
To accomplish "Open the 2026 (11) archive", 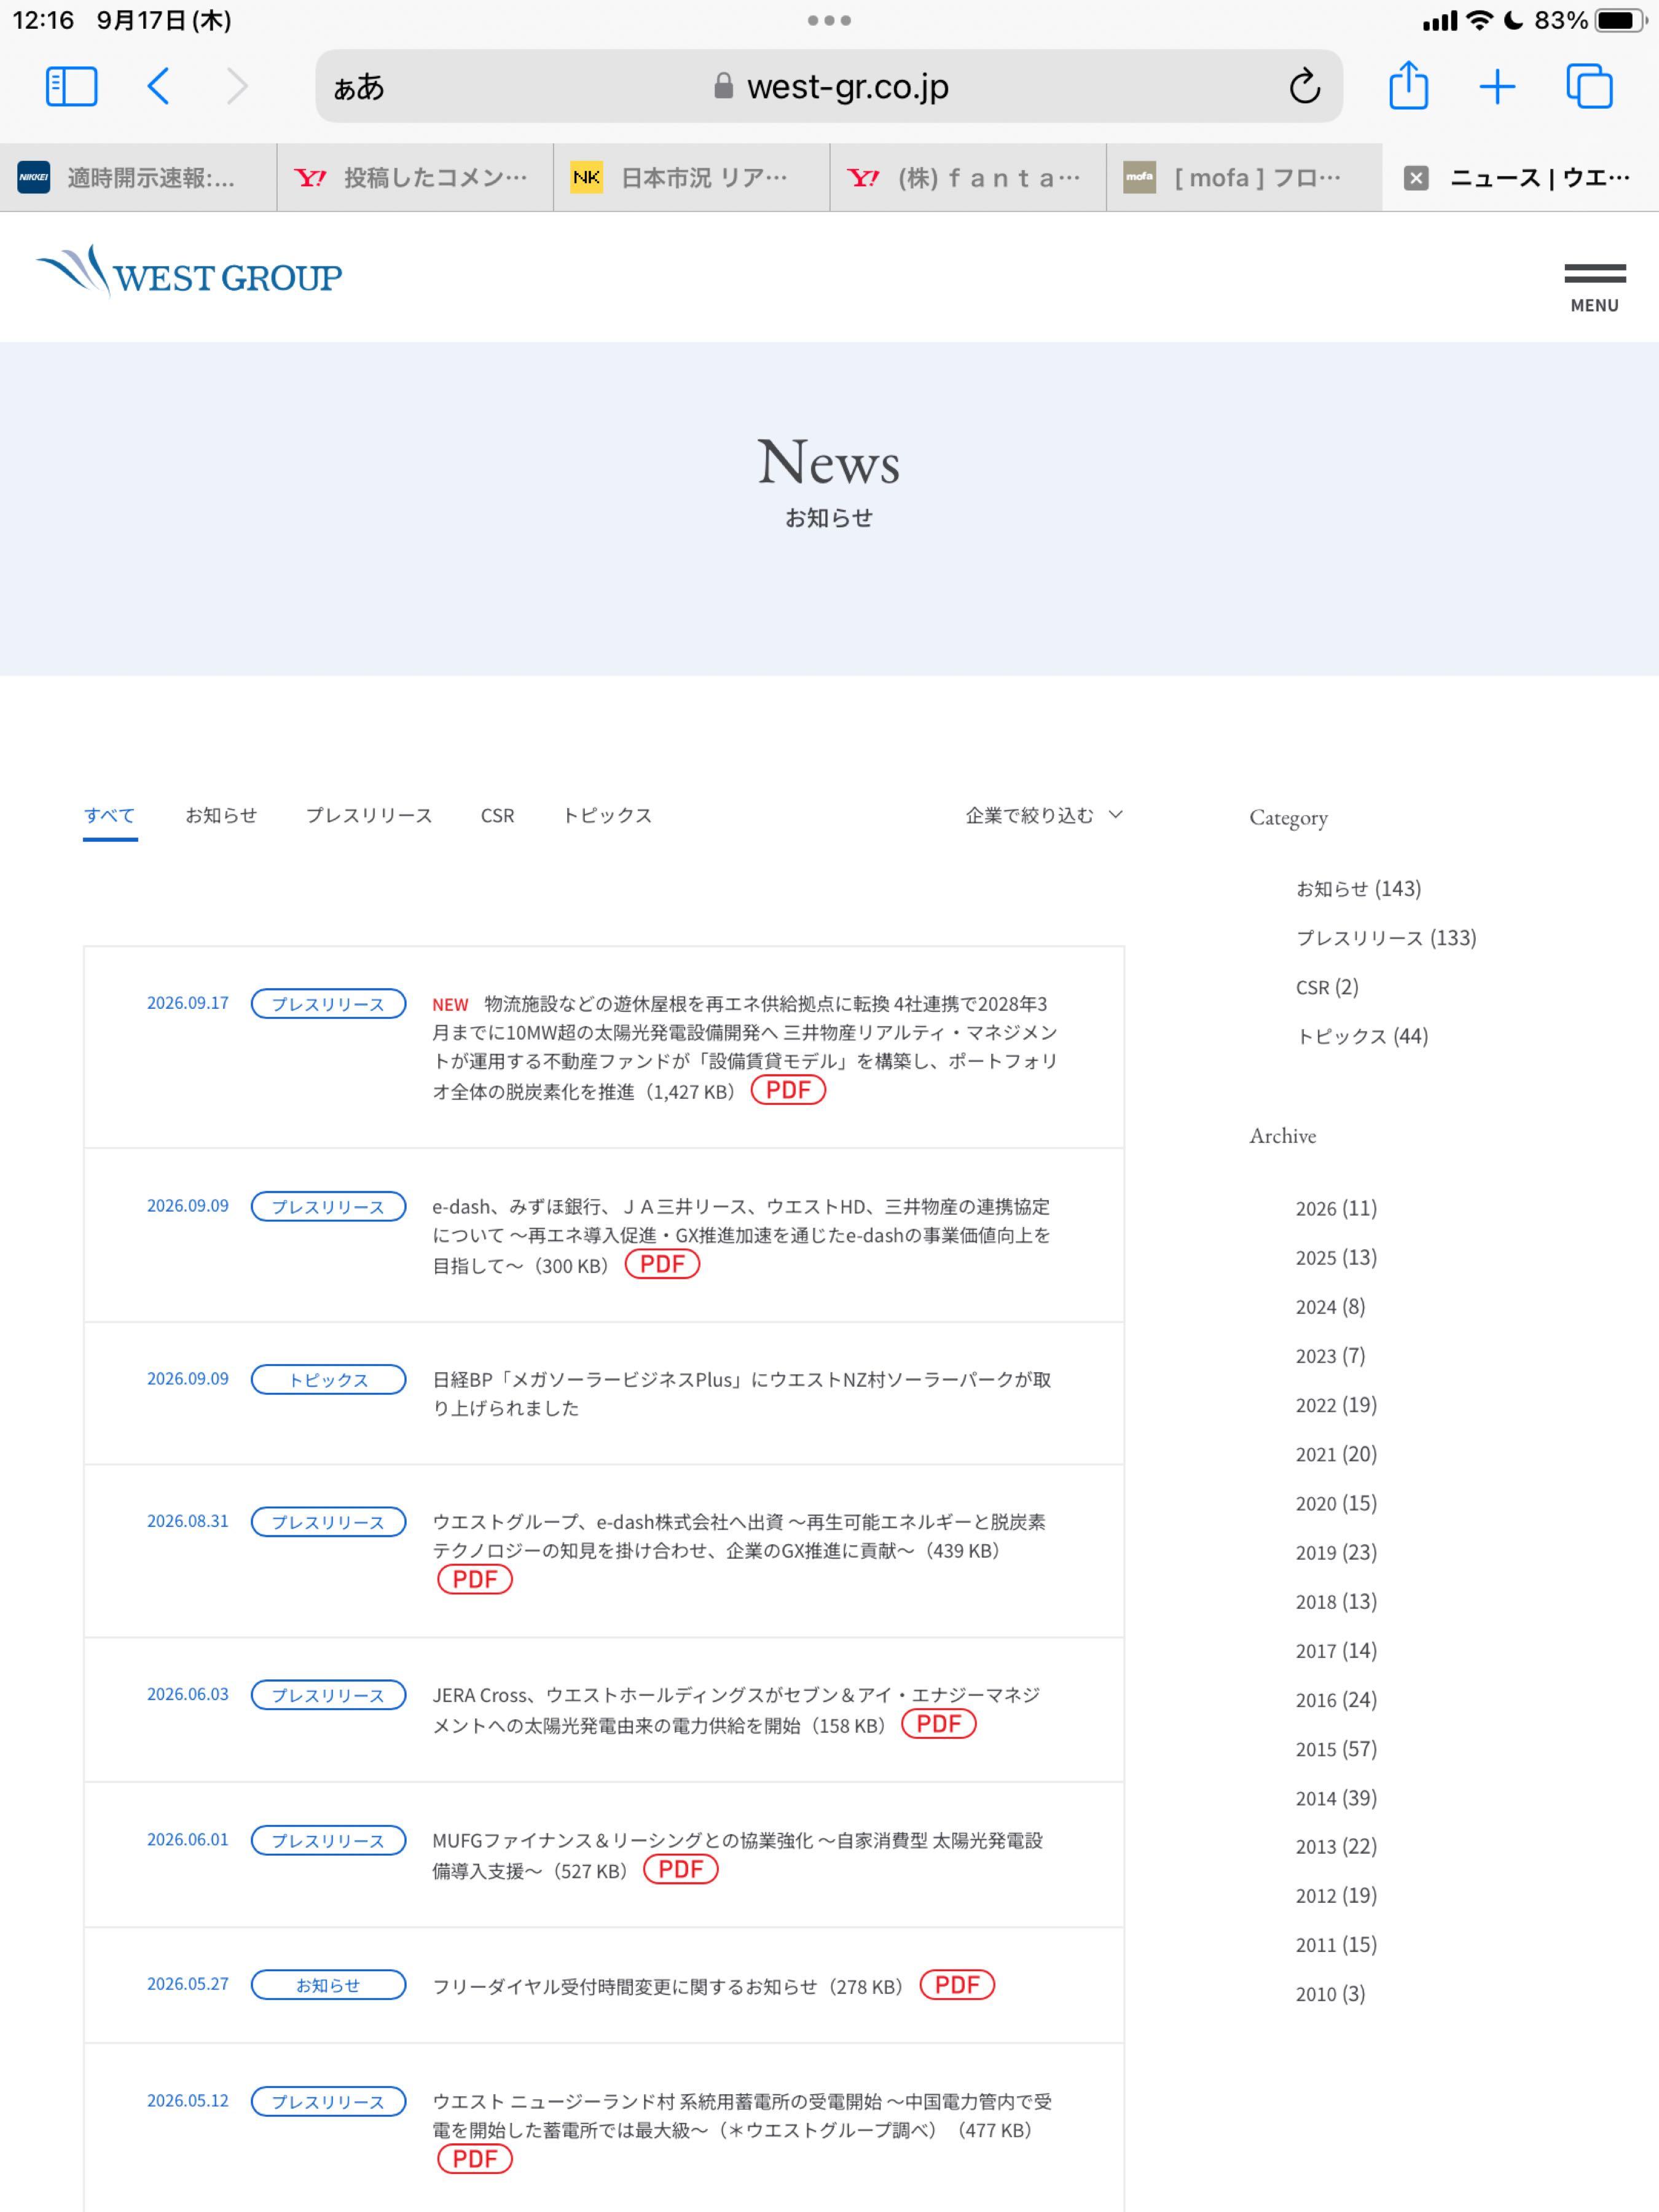I will pyautogui.click(x=1336, y=1208).
